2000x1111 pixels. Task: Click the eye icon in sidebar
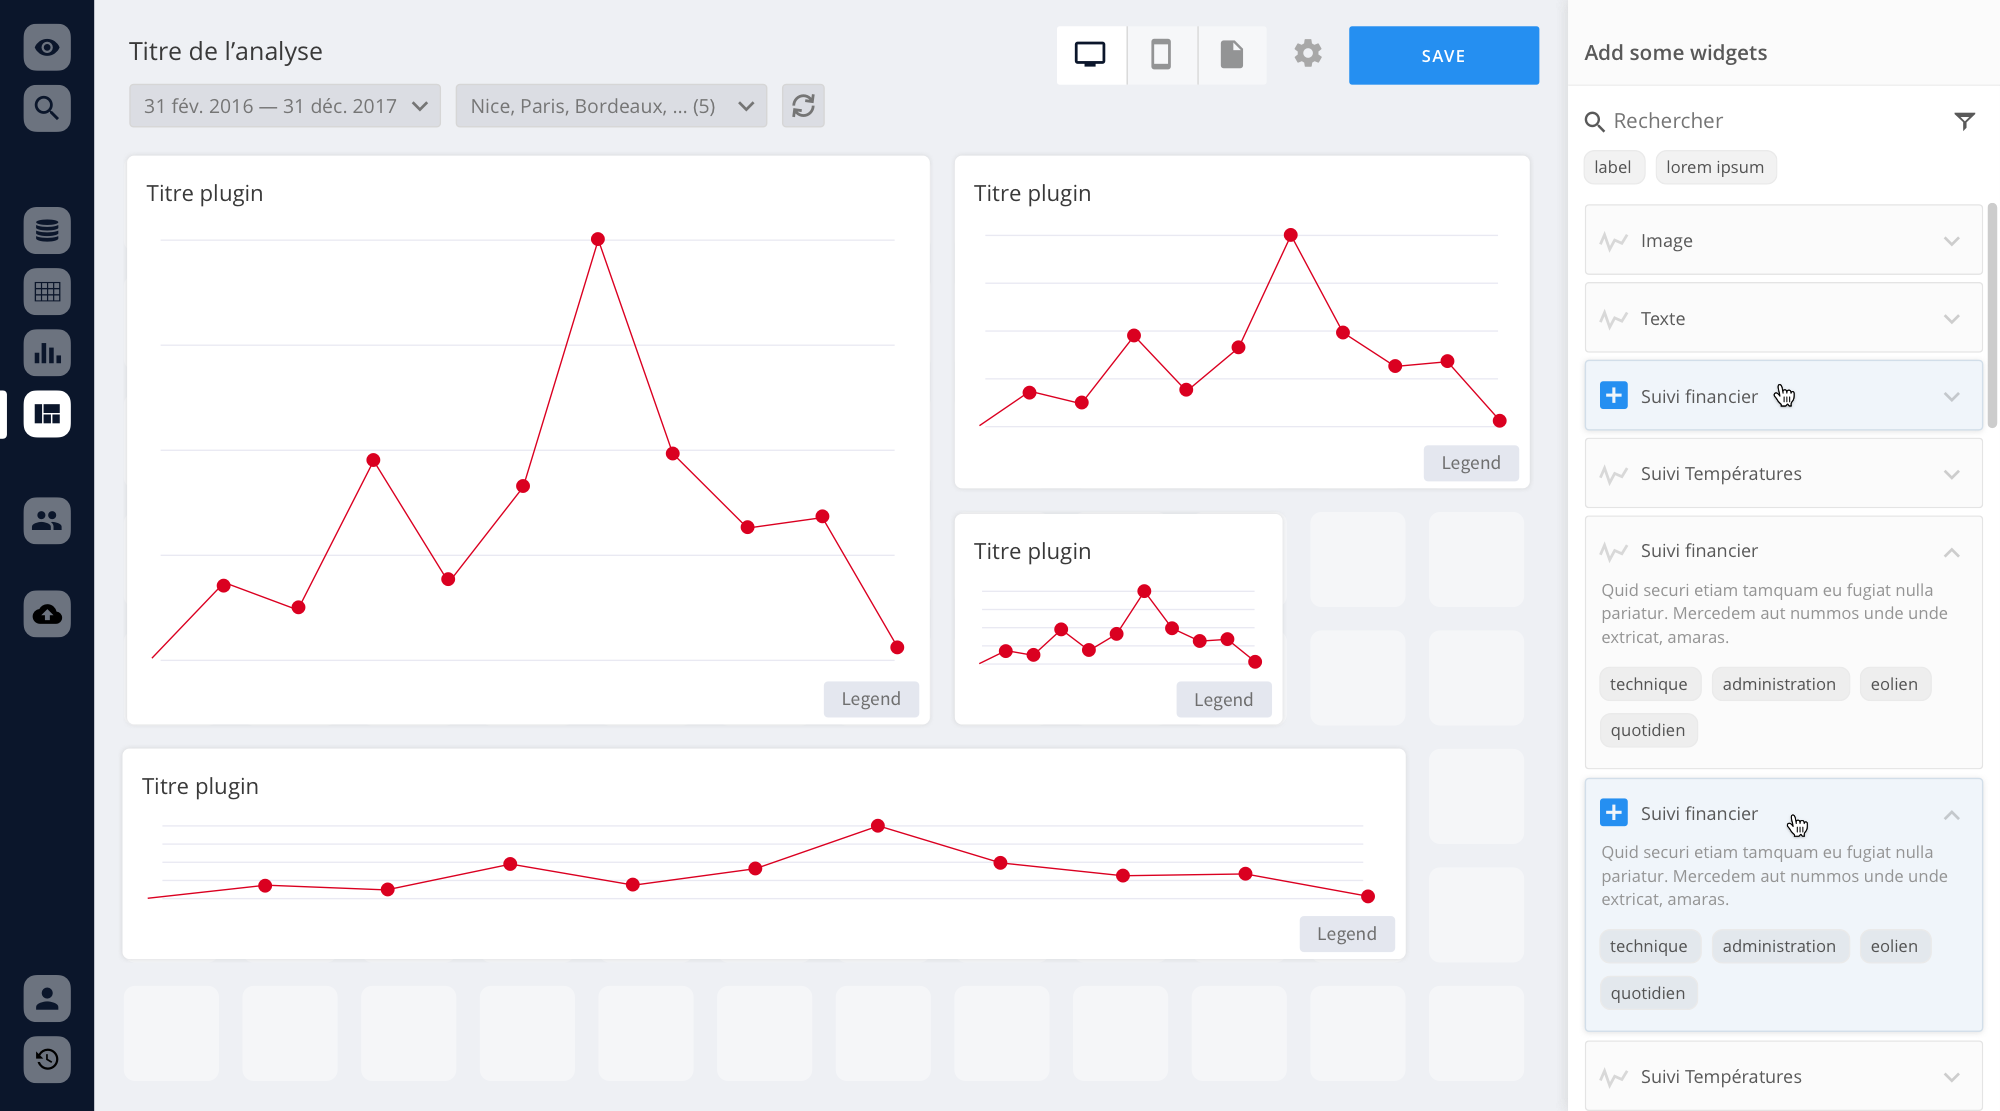pyautogui.click(x=47, y=47)
